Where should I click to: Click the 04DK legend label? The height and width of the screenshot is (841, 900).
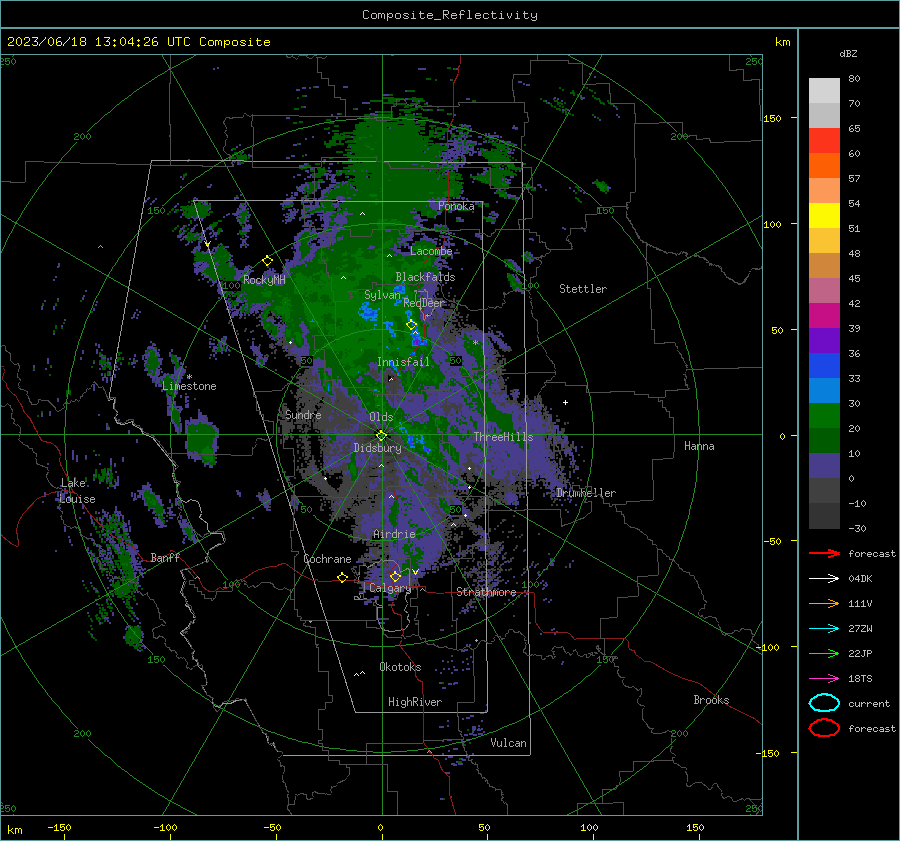coord(860,579)
